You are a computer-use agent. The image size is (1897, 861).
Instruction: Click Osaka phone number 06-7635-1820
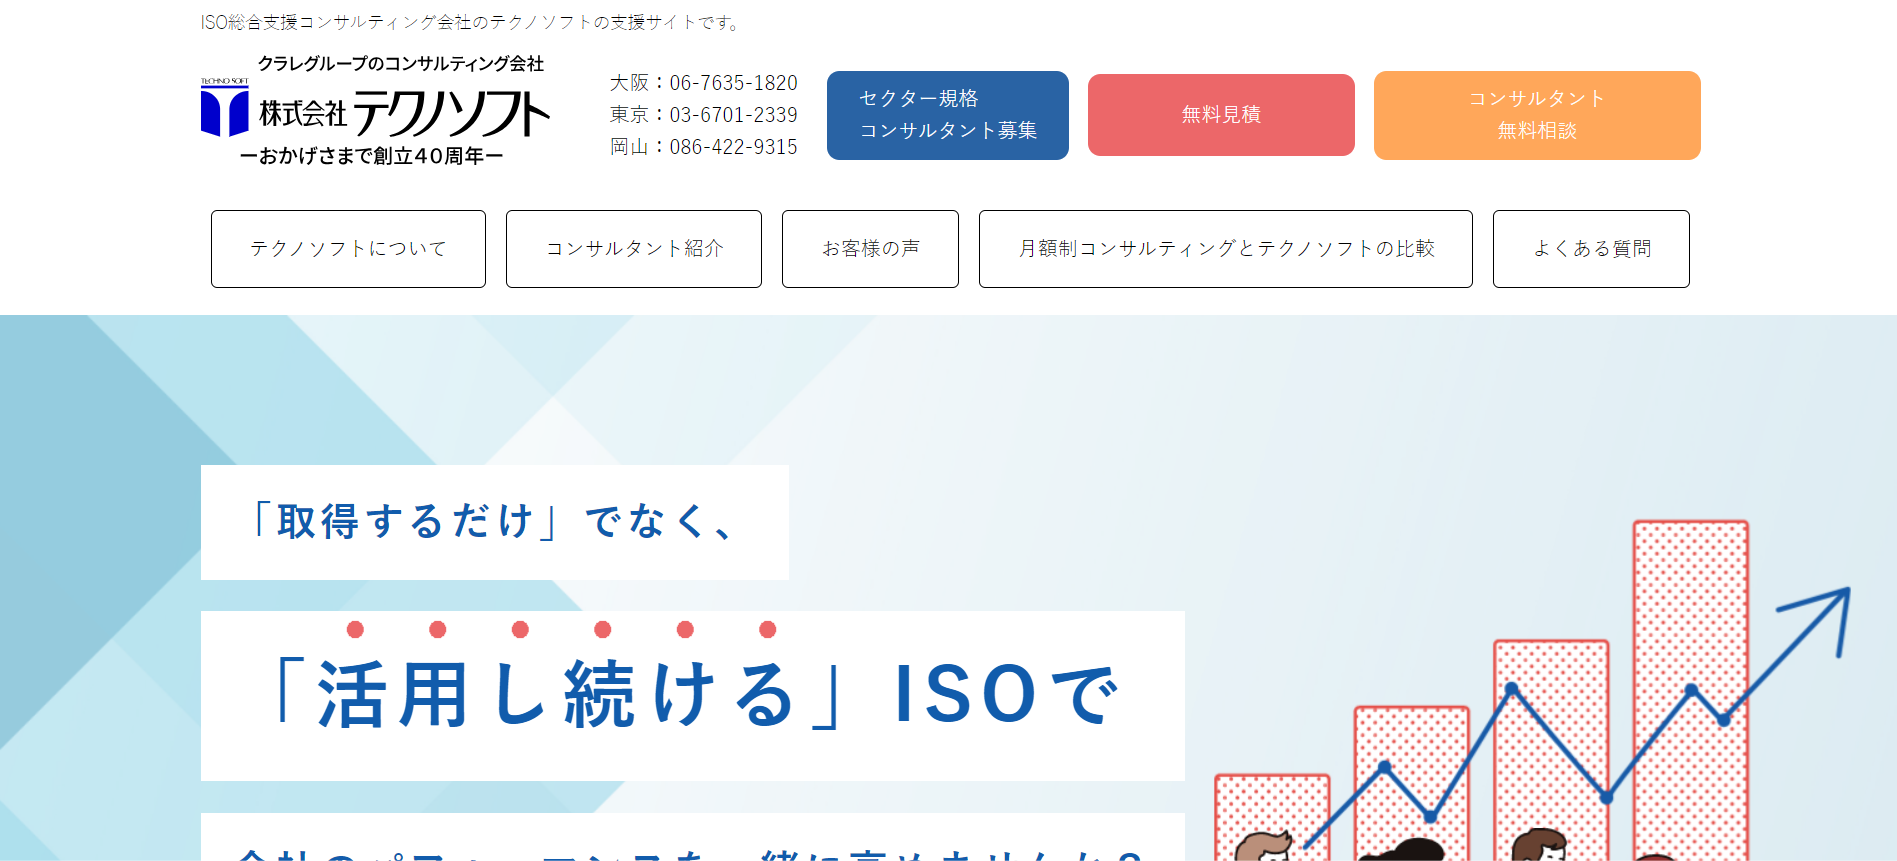(x=733, y=83)
